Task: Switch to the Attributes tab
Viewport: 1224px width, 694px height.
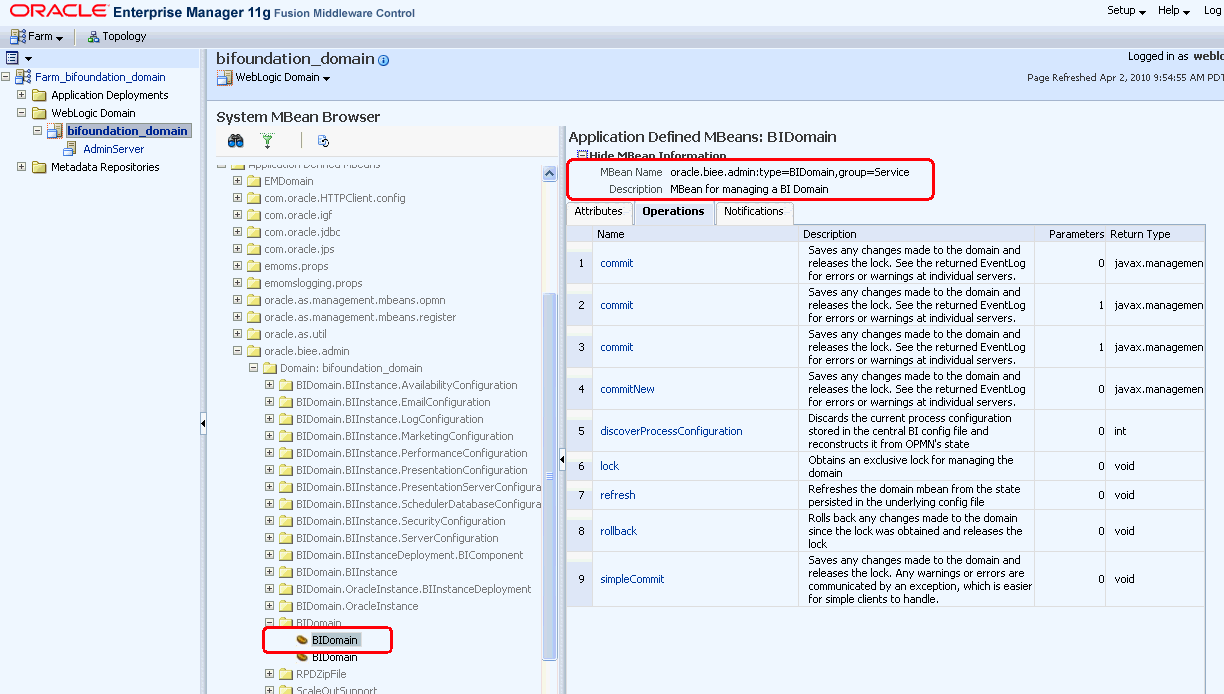Action: tap(598, 212)
